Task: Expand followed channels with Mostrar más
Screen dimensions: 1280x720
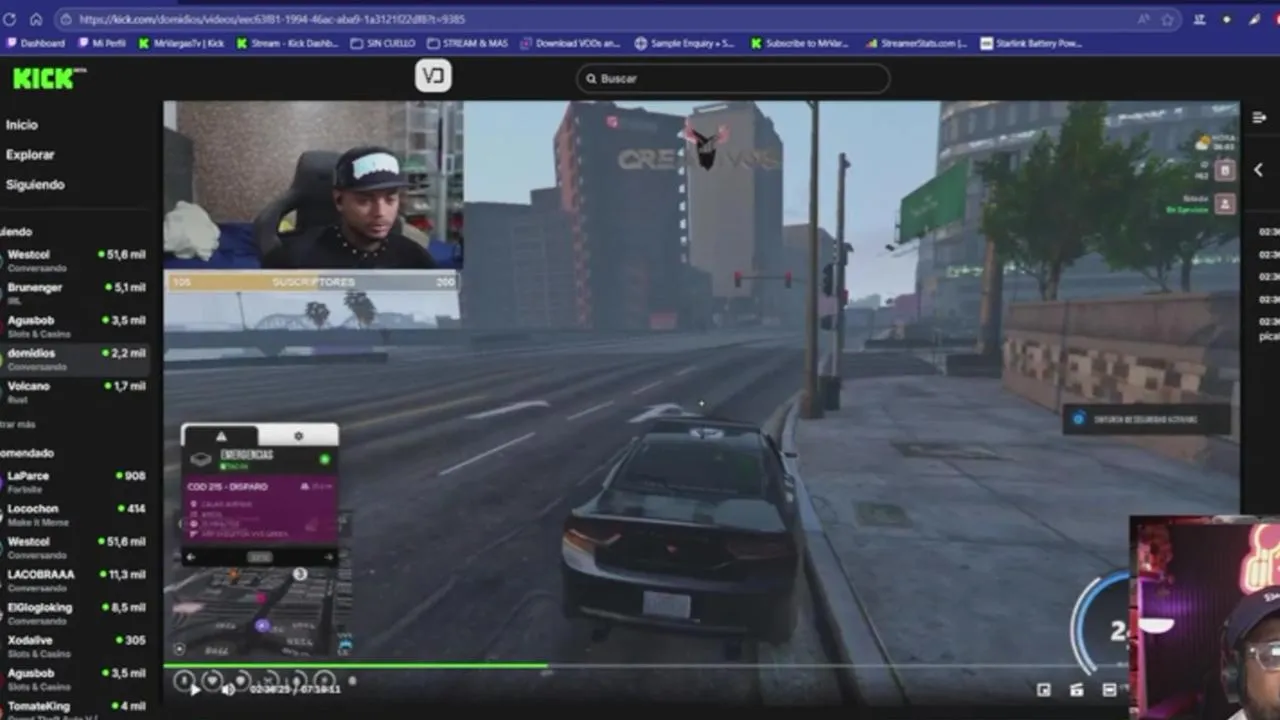Action: point(17,424)
